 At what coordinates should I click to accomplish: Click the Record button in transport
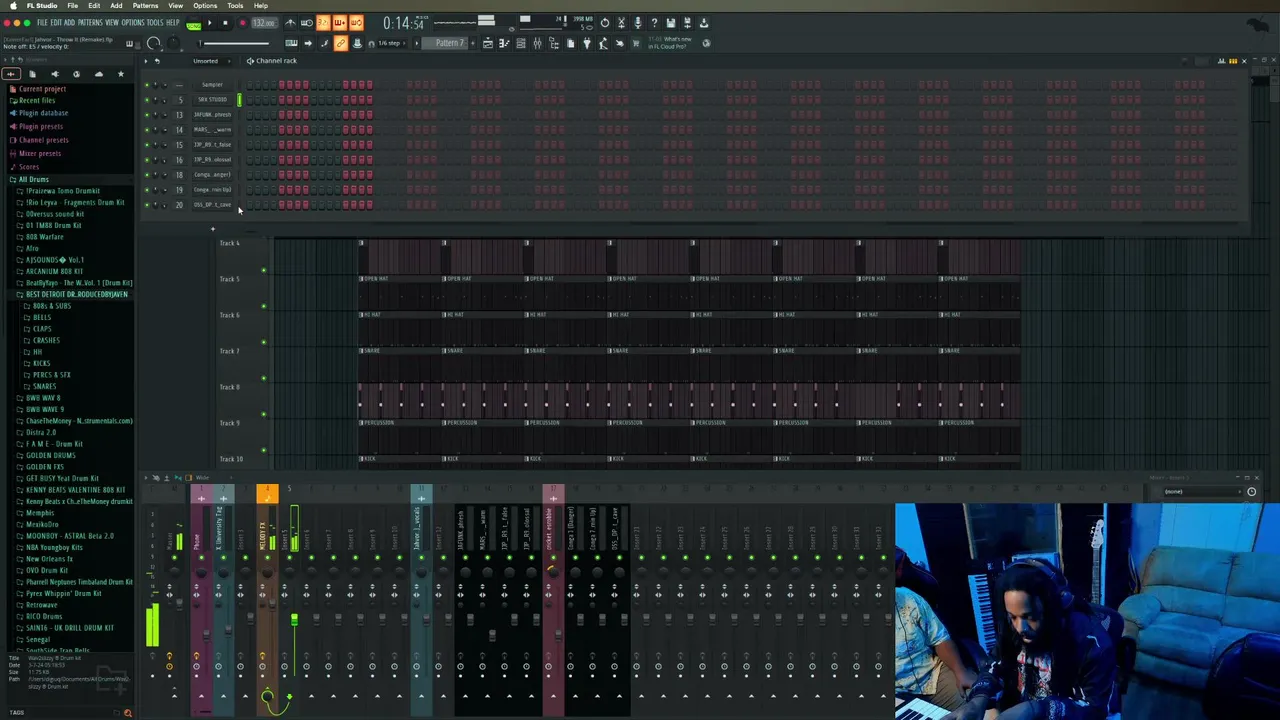coord(242,23)
